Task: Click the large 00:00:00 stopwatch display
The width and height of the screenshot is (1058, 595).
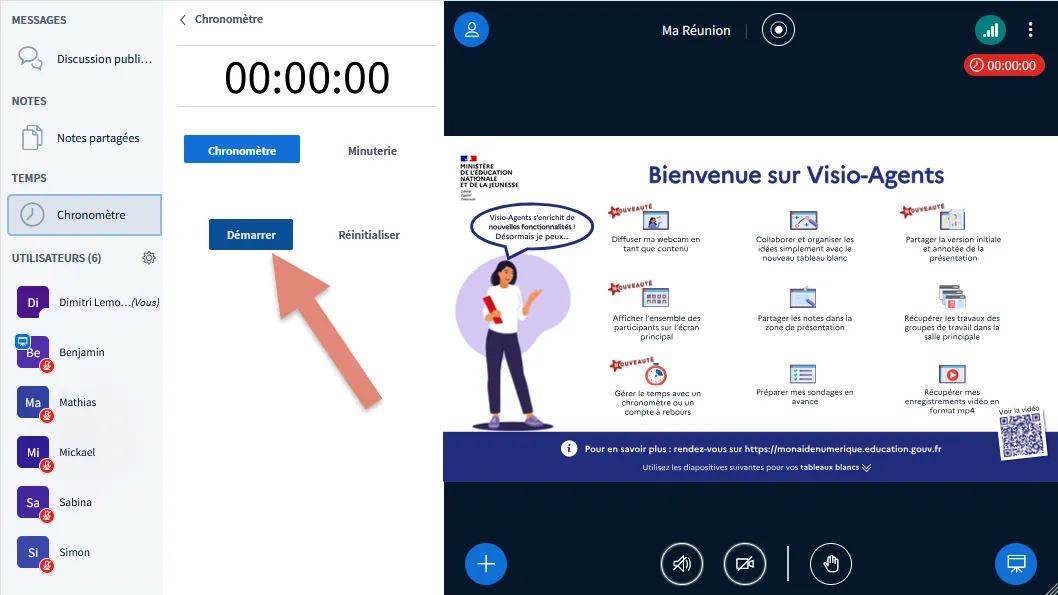Action: [x=307, y=77]
